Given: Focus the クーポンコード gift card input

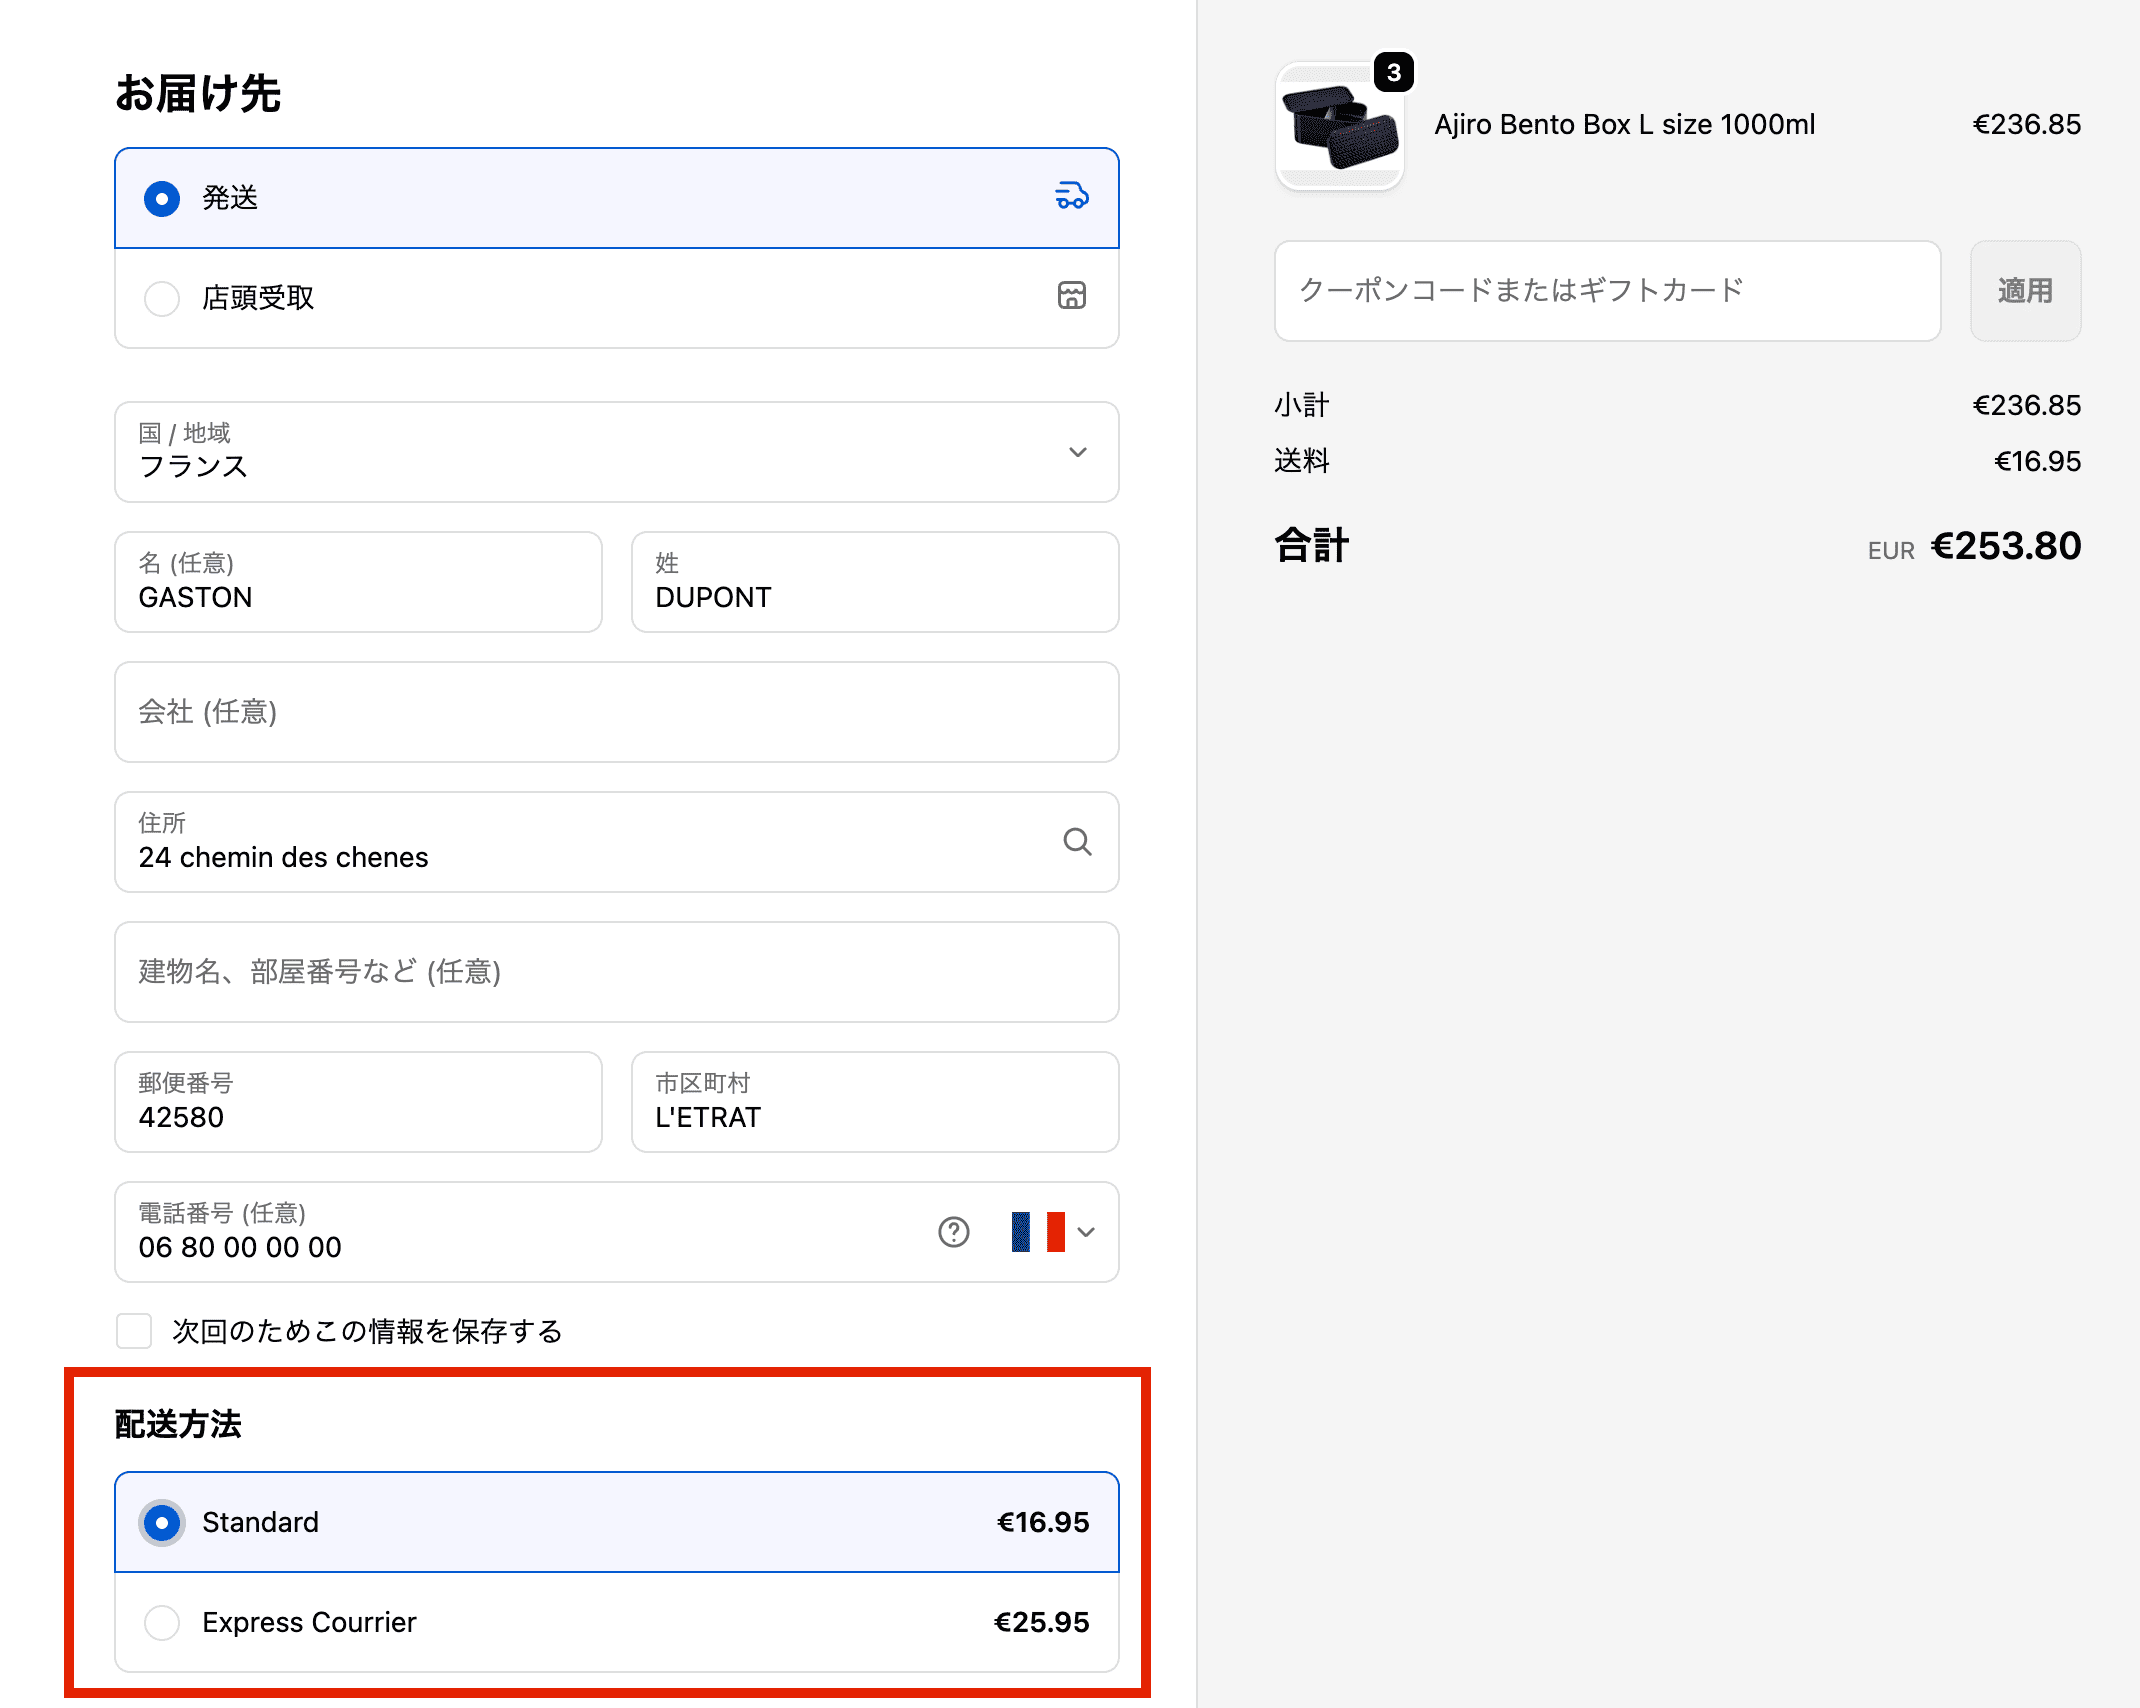Looking at the screenshot, I should point(1605,291).
